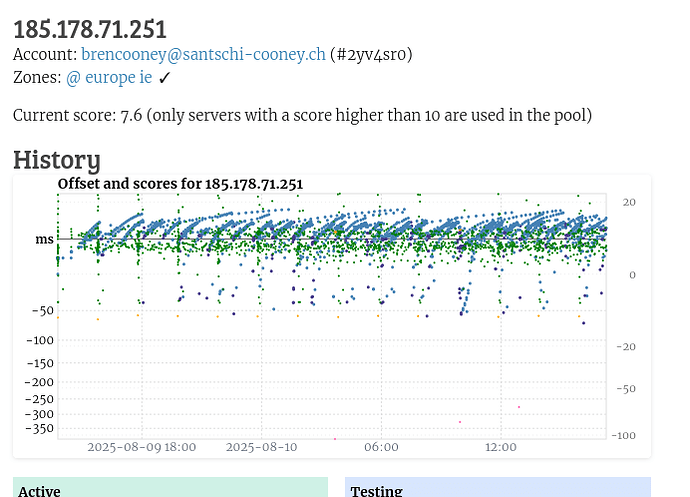This screenshot has height=497, width=690.
Task: Open the europe zone link
Action: [x=110, y=78]
